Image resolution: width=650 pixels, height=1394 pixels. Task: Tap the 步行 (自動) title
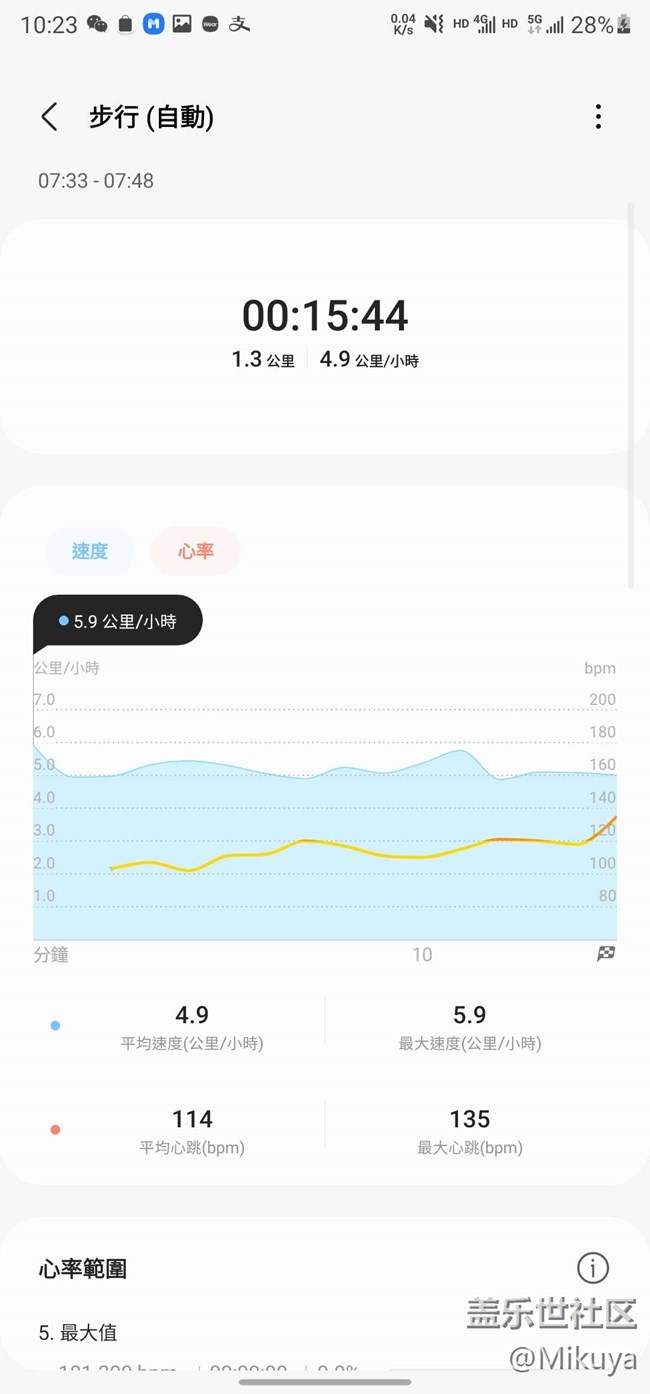[152, 117]
